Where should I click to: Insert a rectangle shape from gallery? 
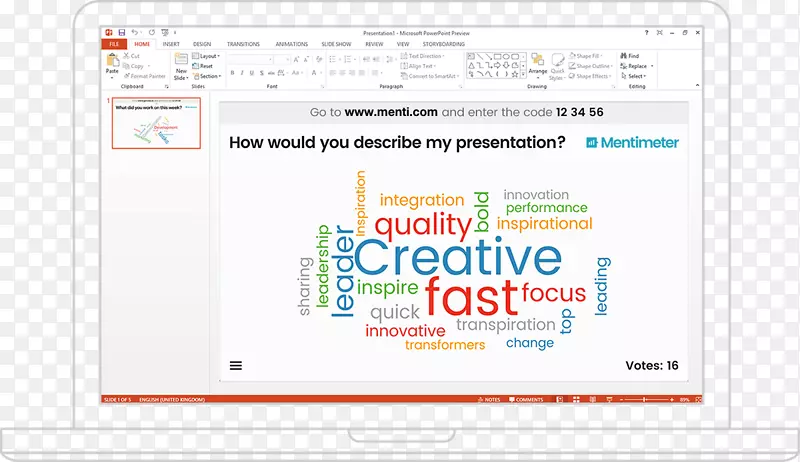497,57
